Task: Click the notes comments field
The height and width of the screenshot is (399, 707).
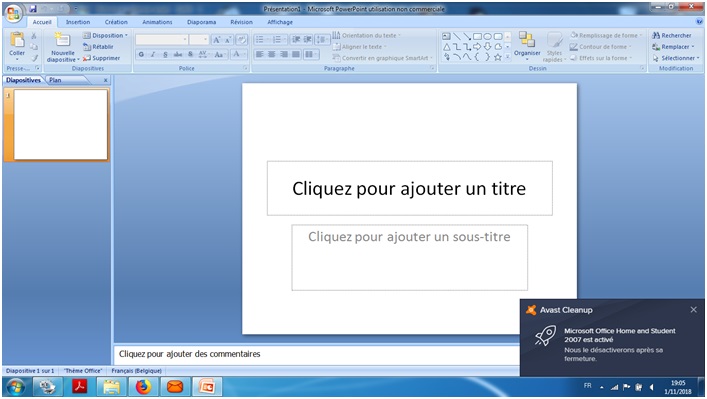Action: point(317,354)
